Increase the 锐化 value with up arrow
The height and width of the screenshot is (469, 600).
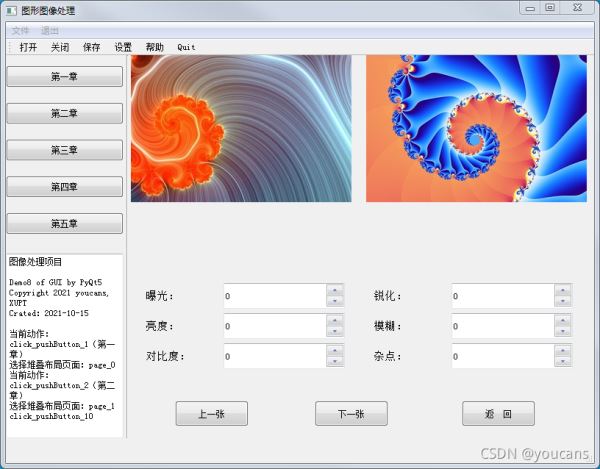tap(563, 291)
